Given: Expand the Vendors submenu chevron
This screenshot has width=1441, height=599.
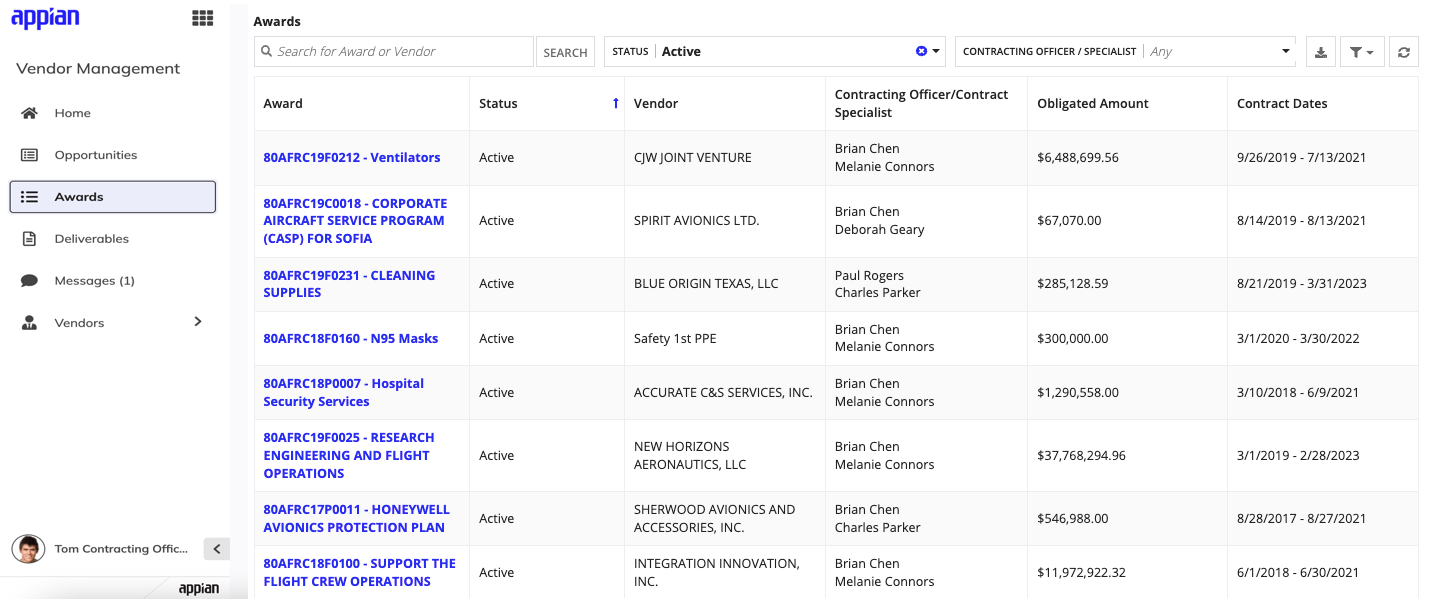Looking at the screenshot, I should pos(198,322).
